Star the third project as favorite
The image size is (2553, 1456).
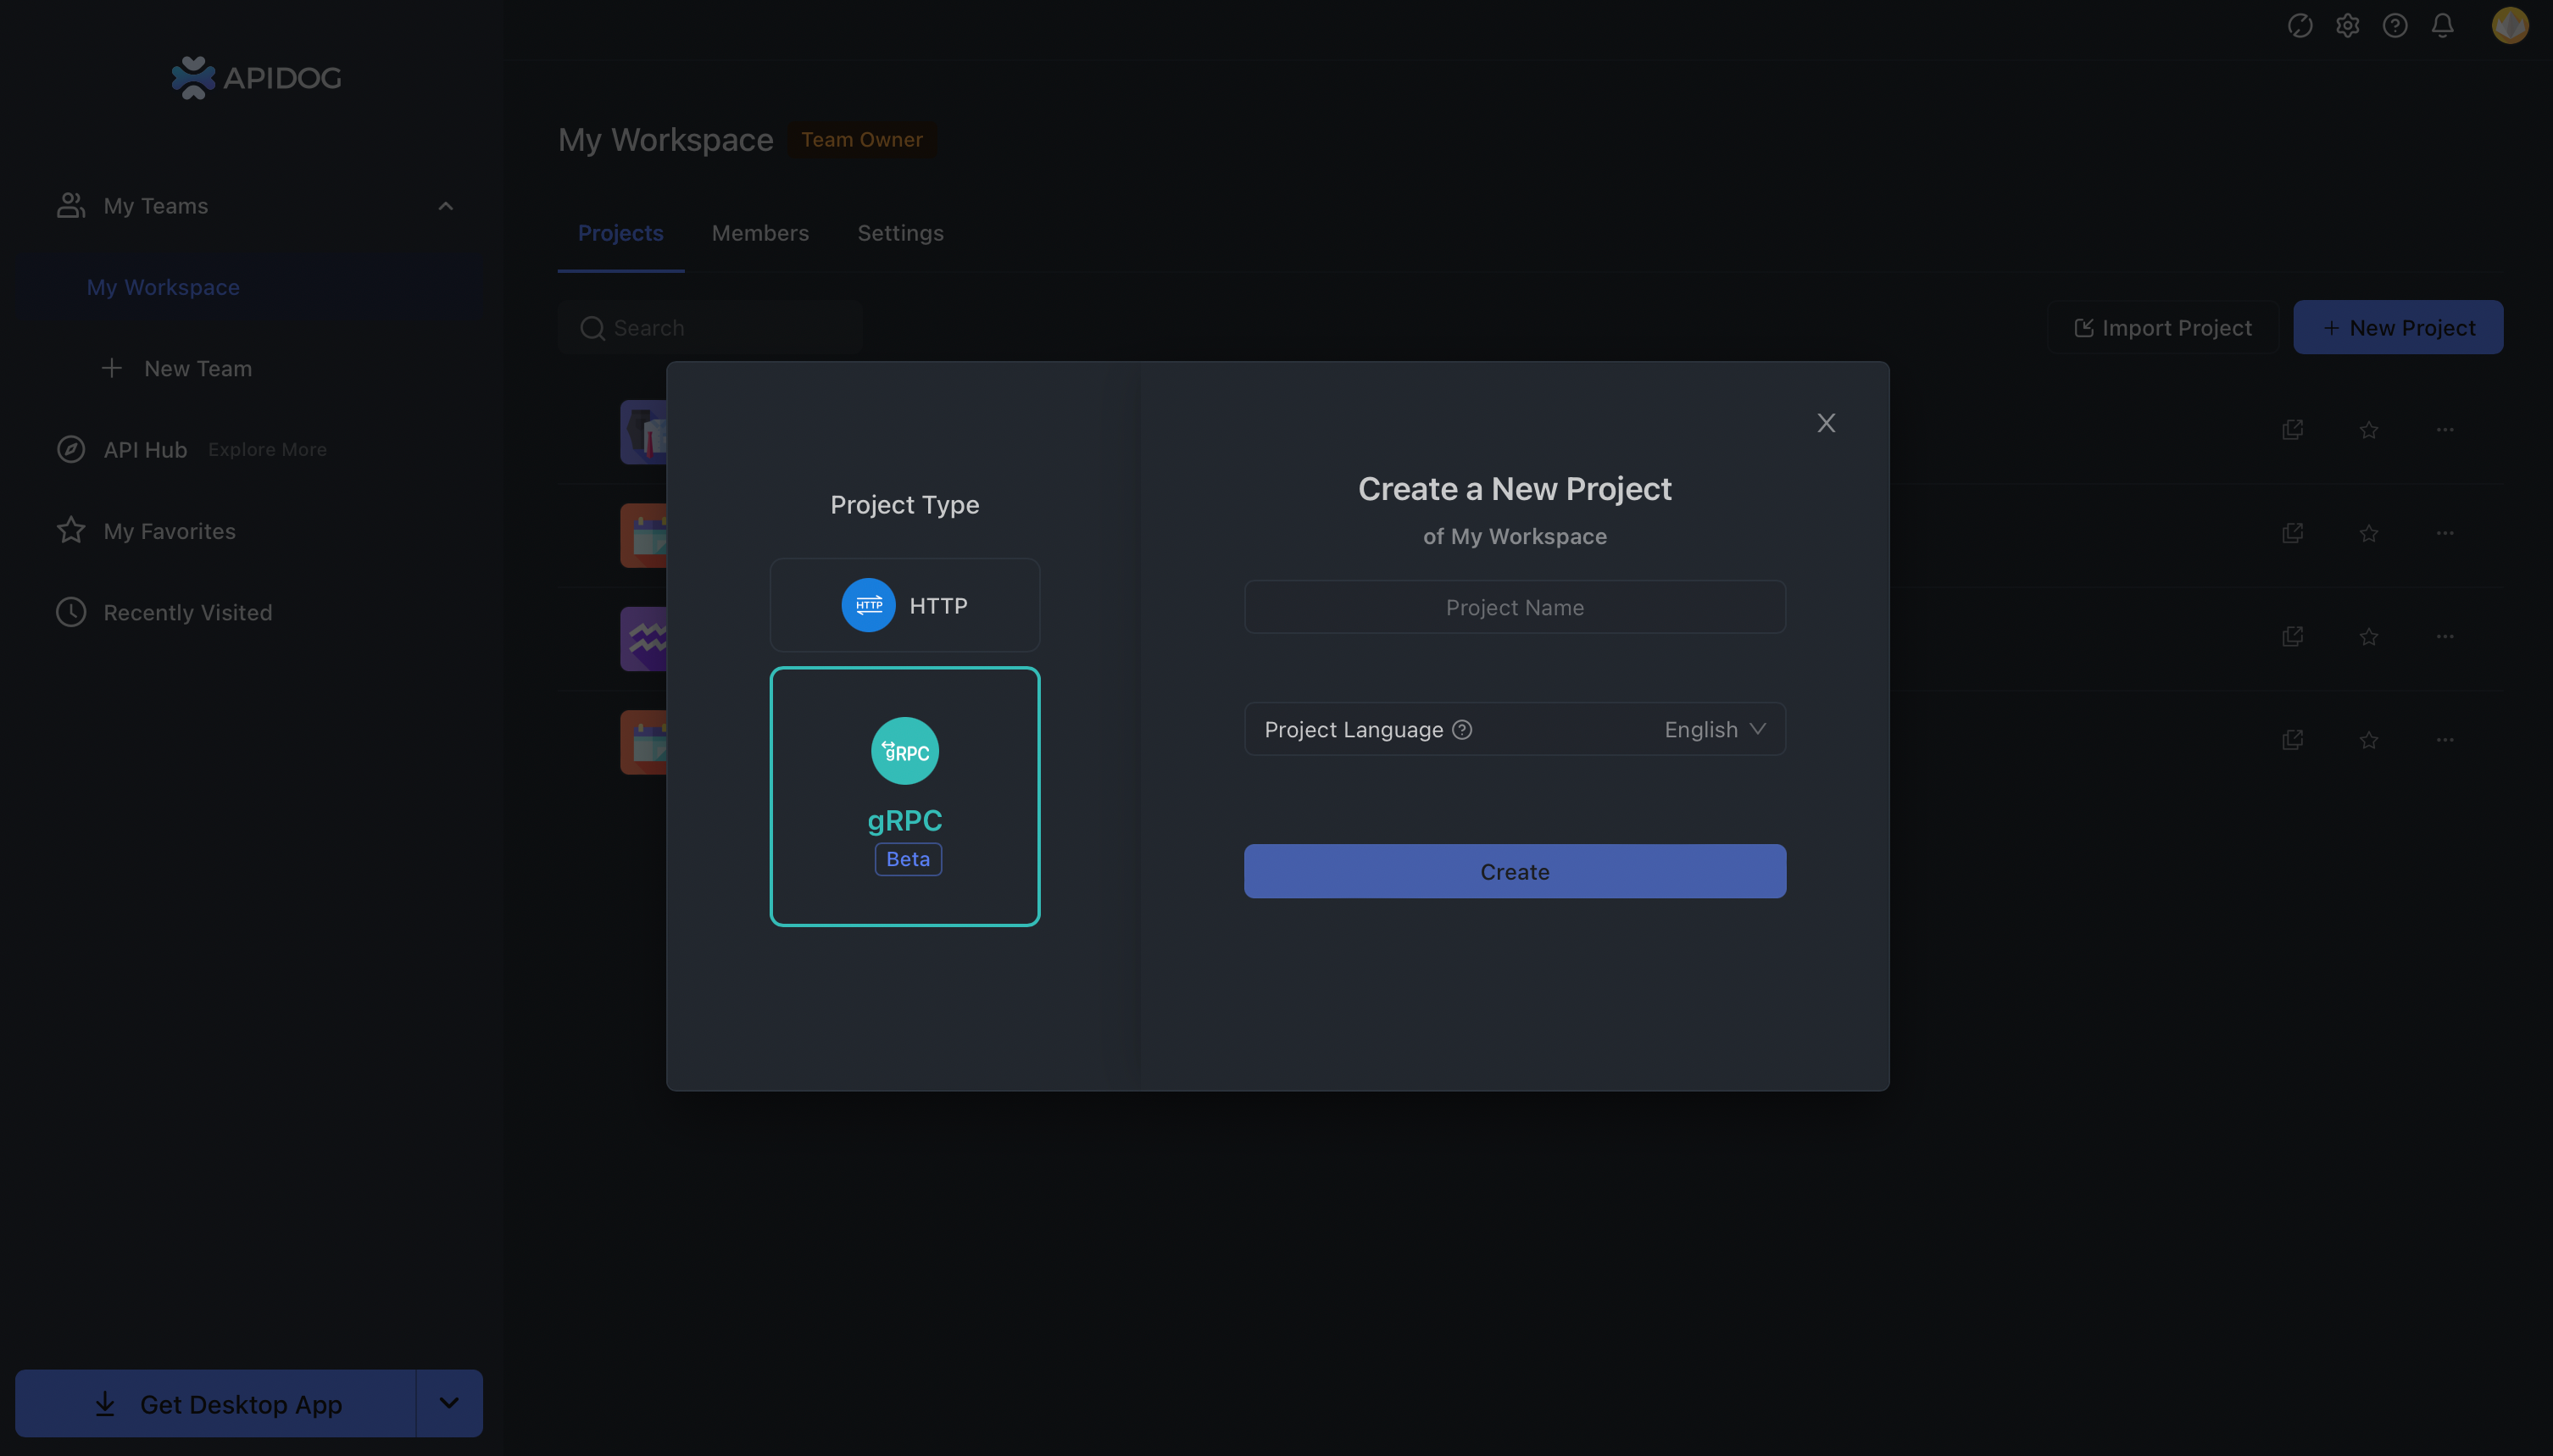tap(2369, 637)
